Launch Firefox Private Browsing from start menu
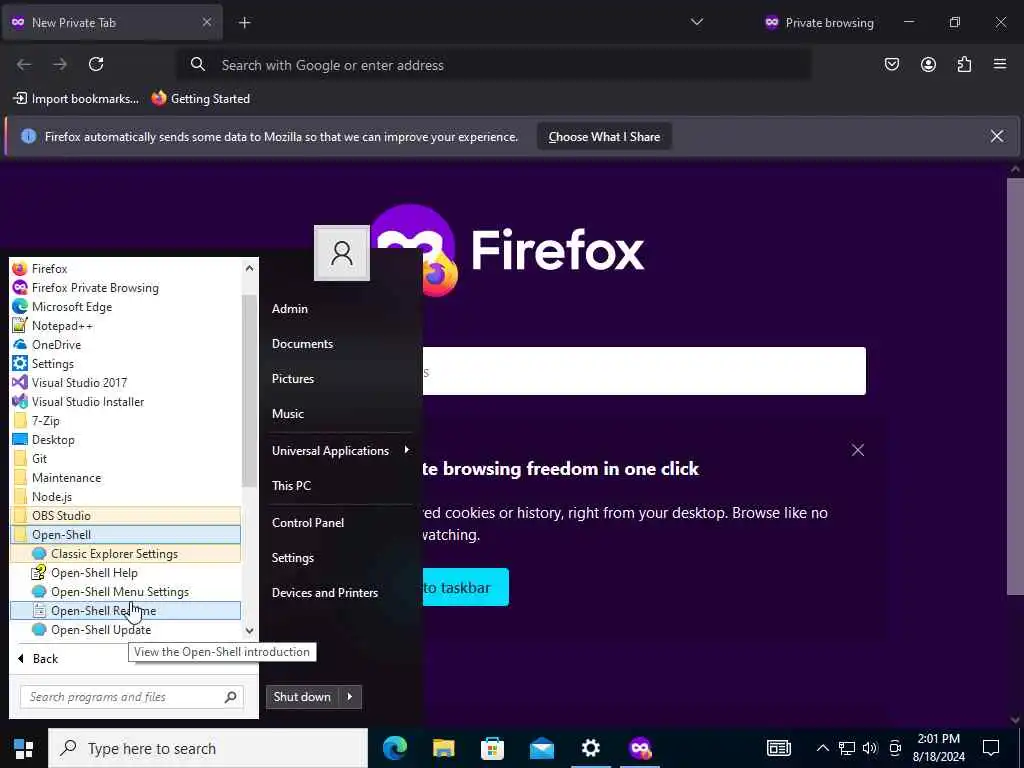 [x=125, y=287]
